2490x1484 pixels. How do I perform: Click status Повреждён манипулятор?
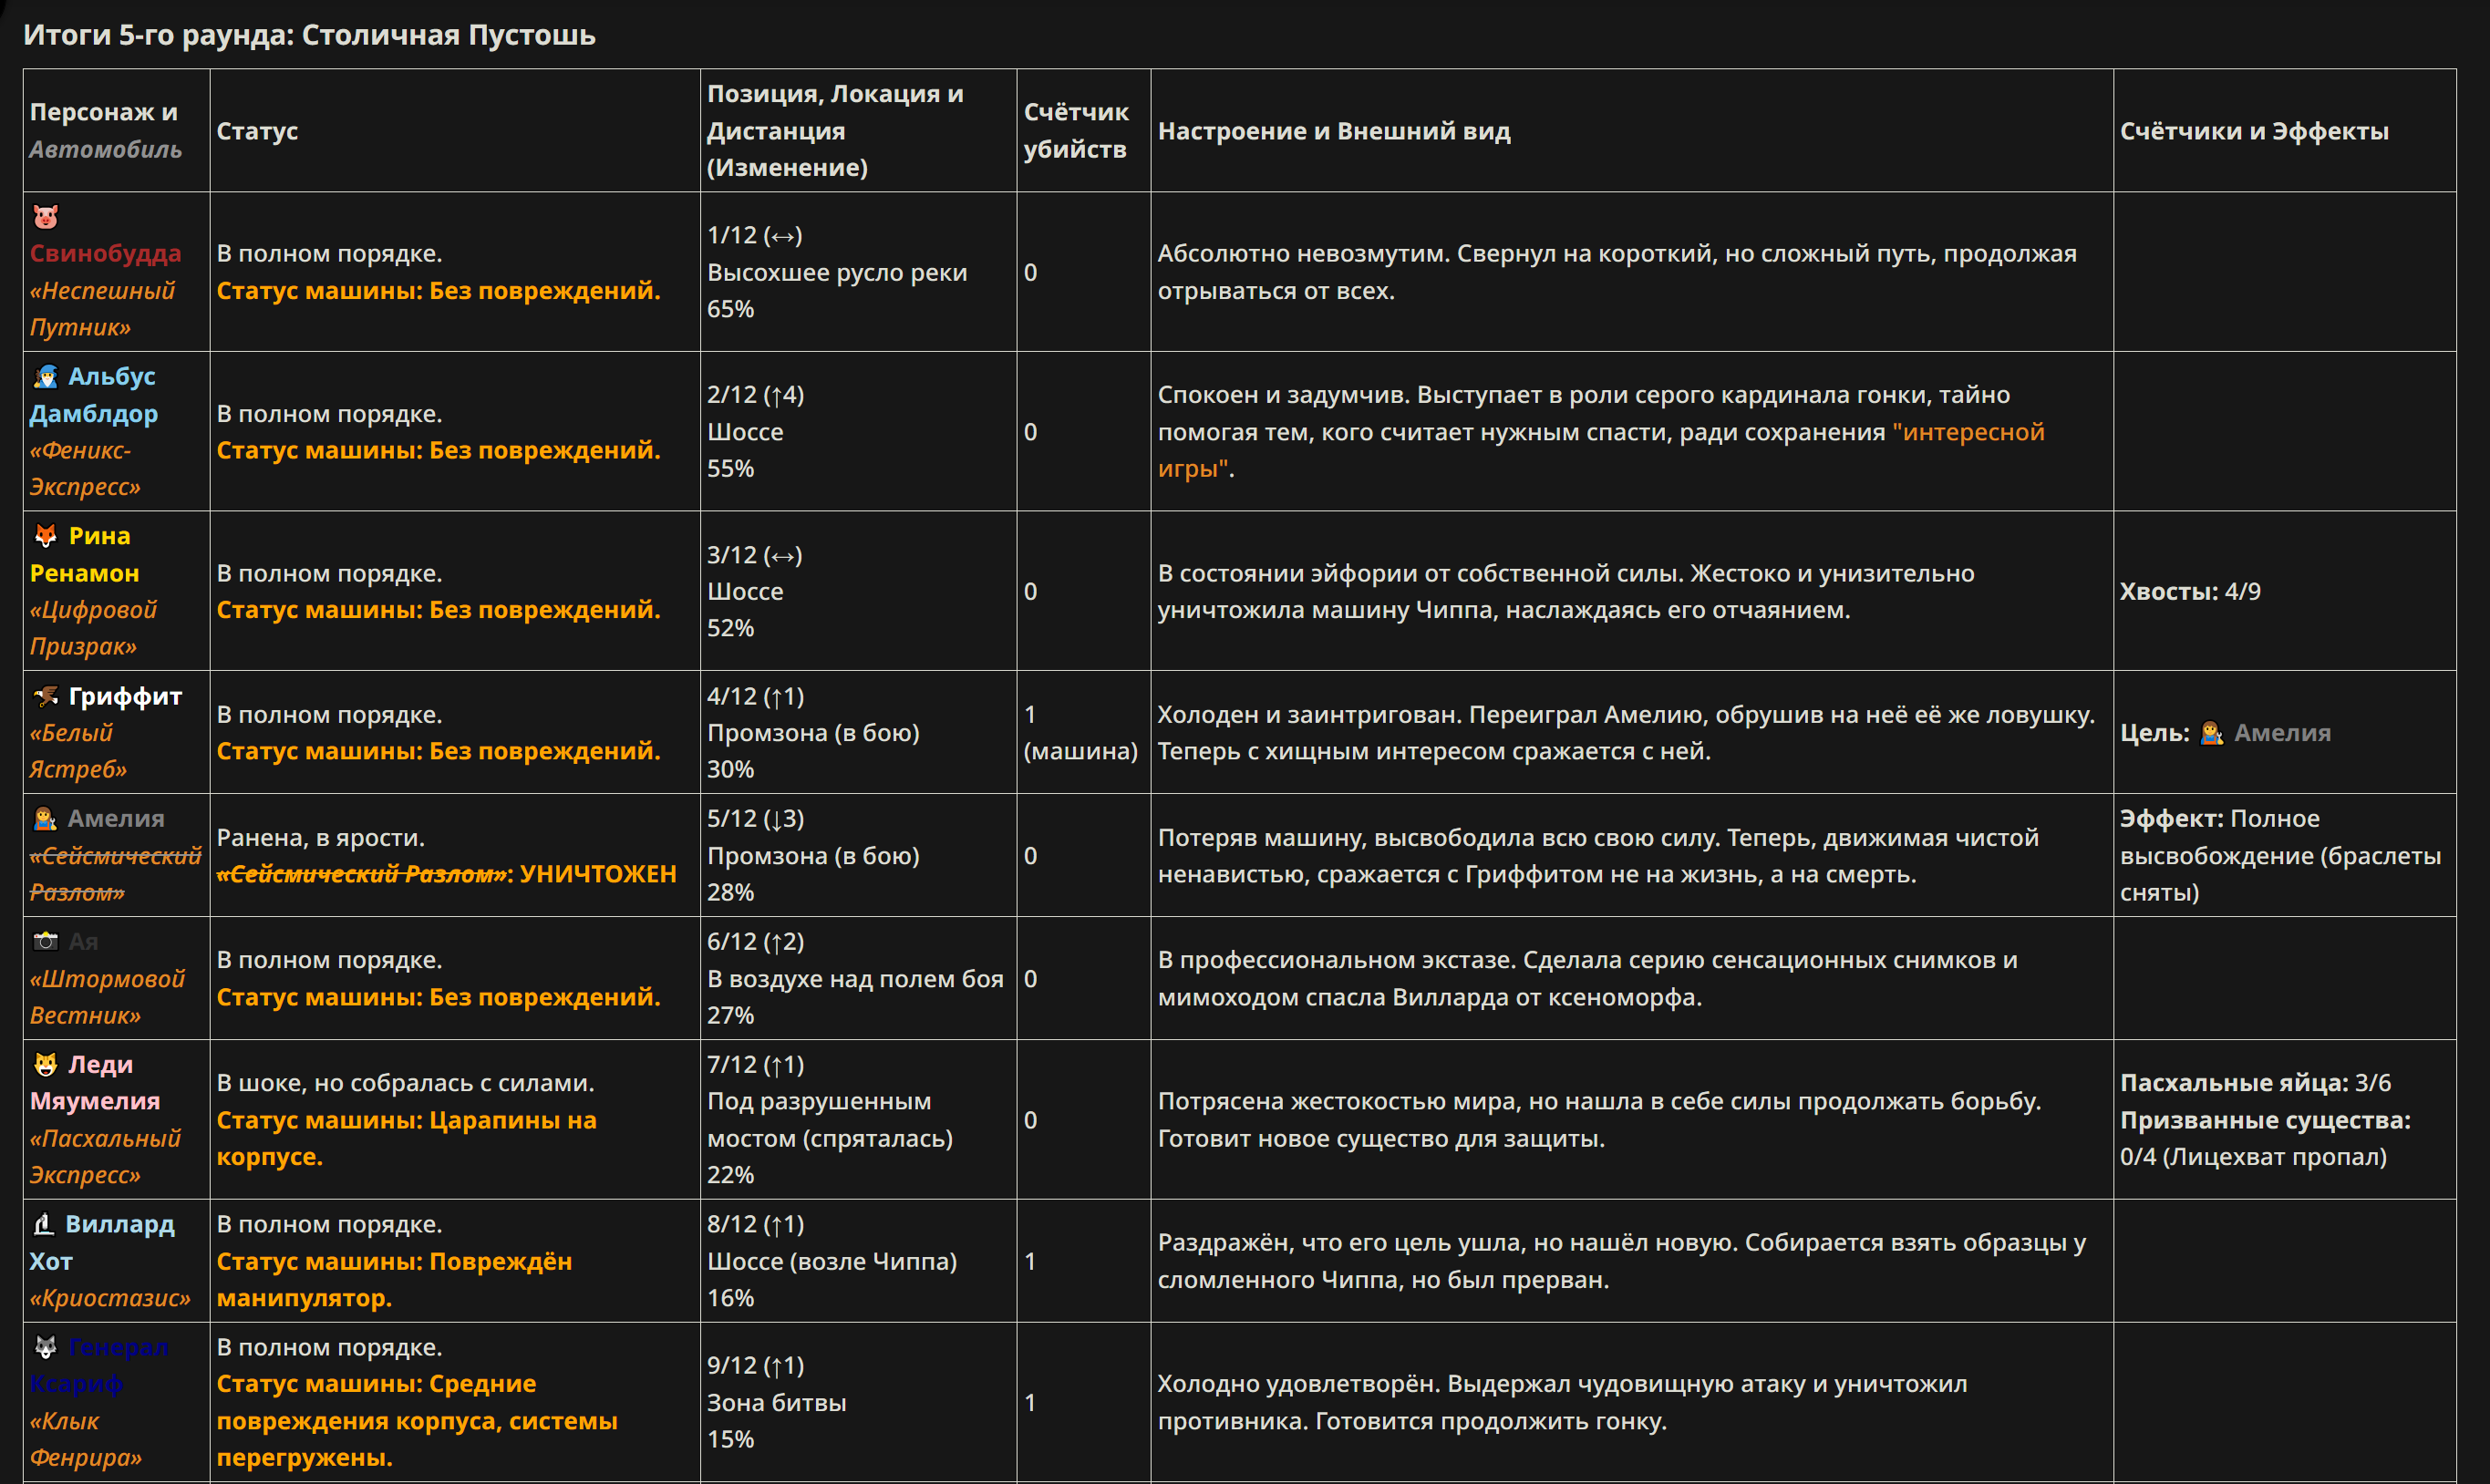click(x=395, y=1279)
